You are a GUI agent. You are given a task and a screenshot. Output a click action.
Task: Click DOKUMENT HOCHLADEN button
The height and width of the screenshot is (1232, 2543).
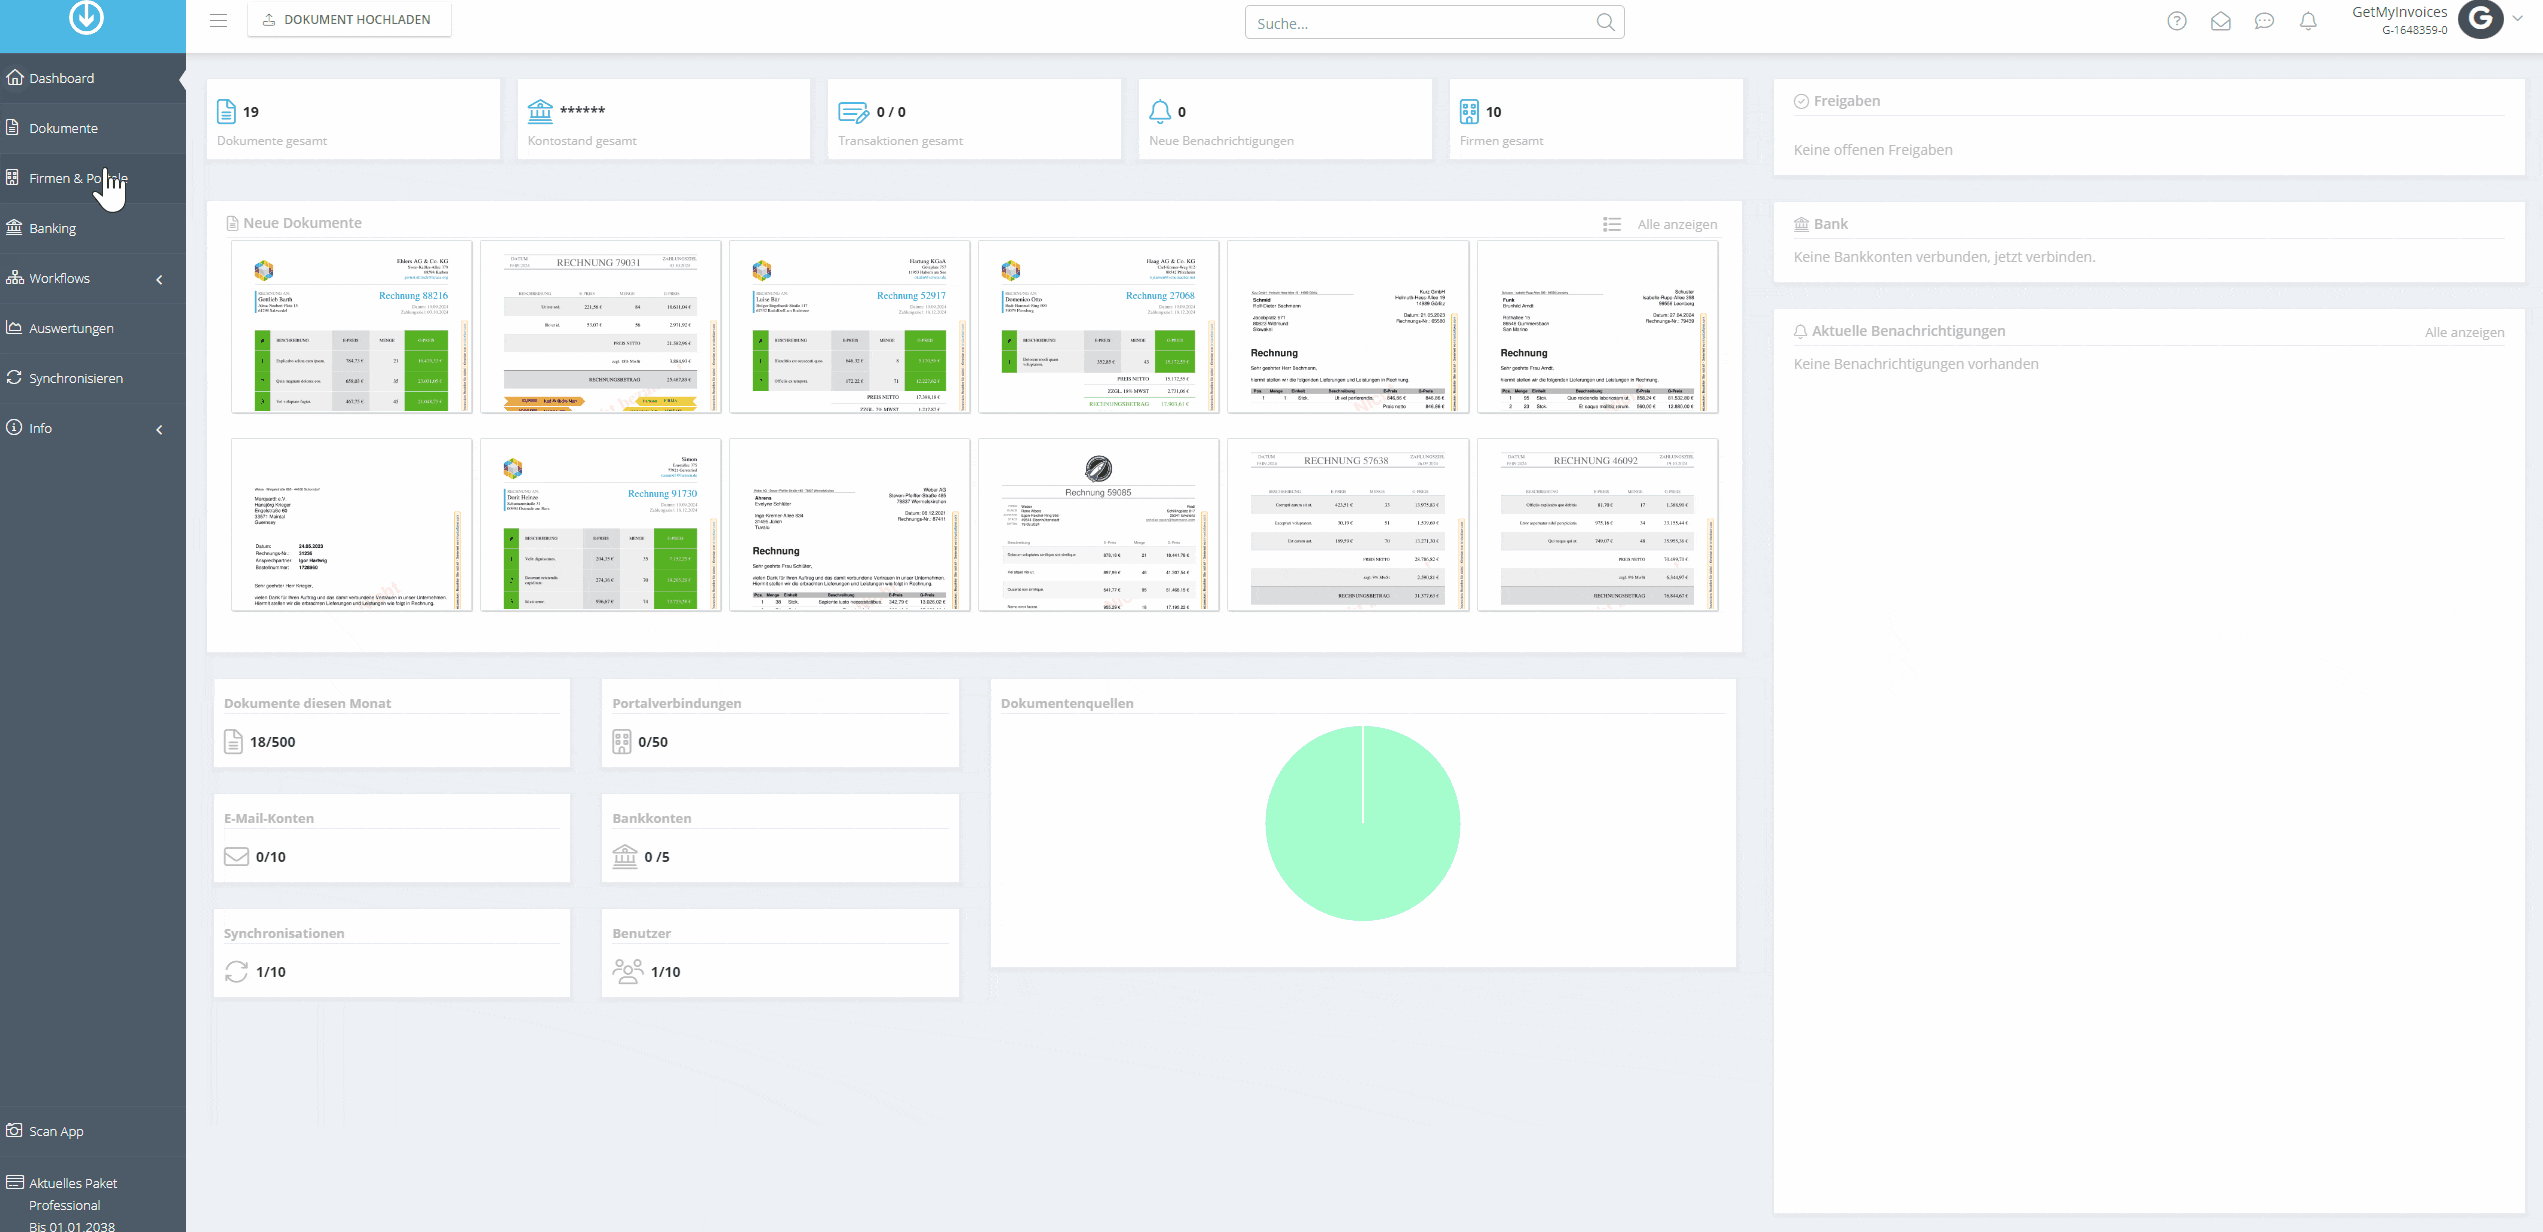click(349, 19)
